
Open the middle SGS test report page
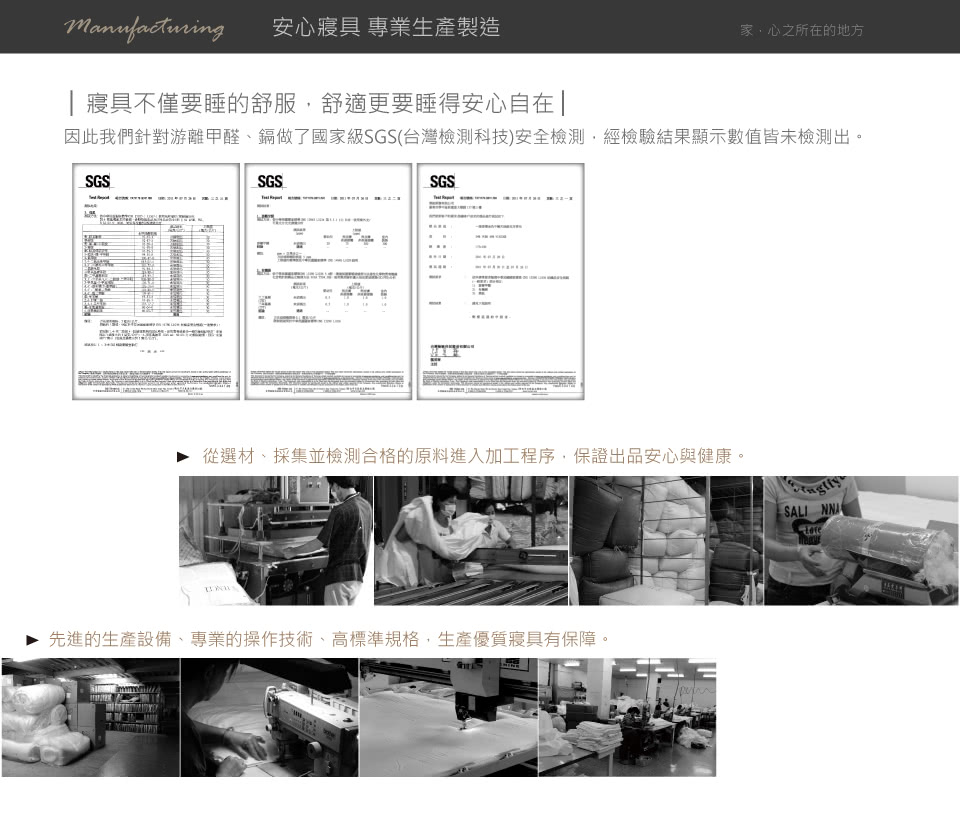coord(328,290)
